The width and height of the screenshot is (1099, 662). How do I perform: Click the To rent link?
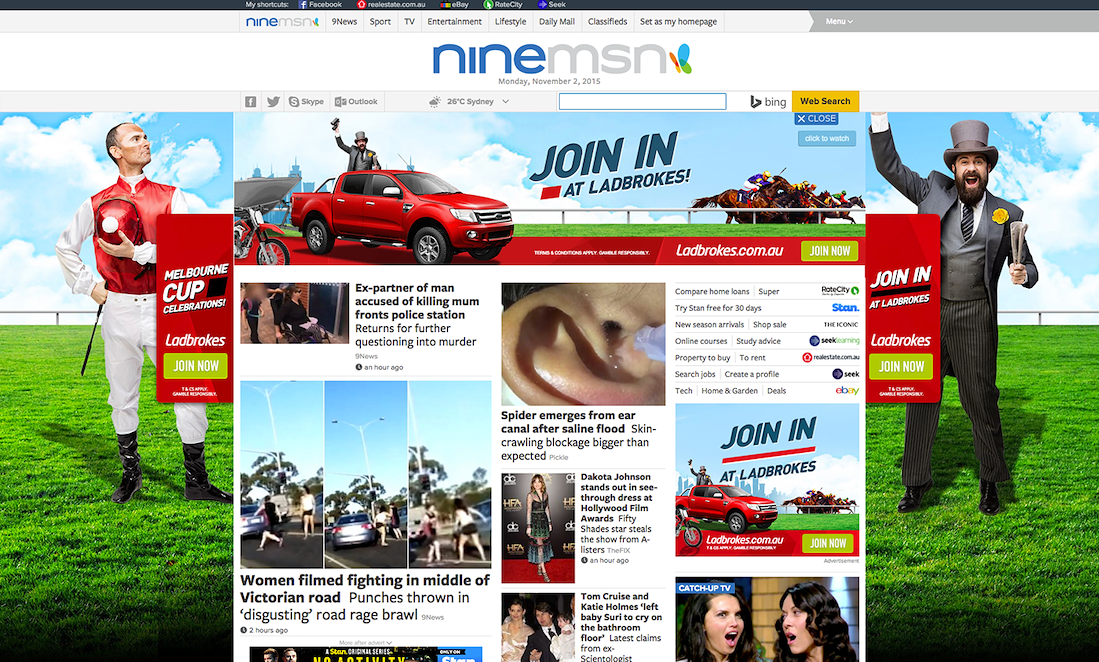pos(752,358)
